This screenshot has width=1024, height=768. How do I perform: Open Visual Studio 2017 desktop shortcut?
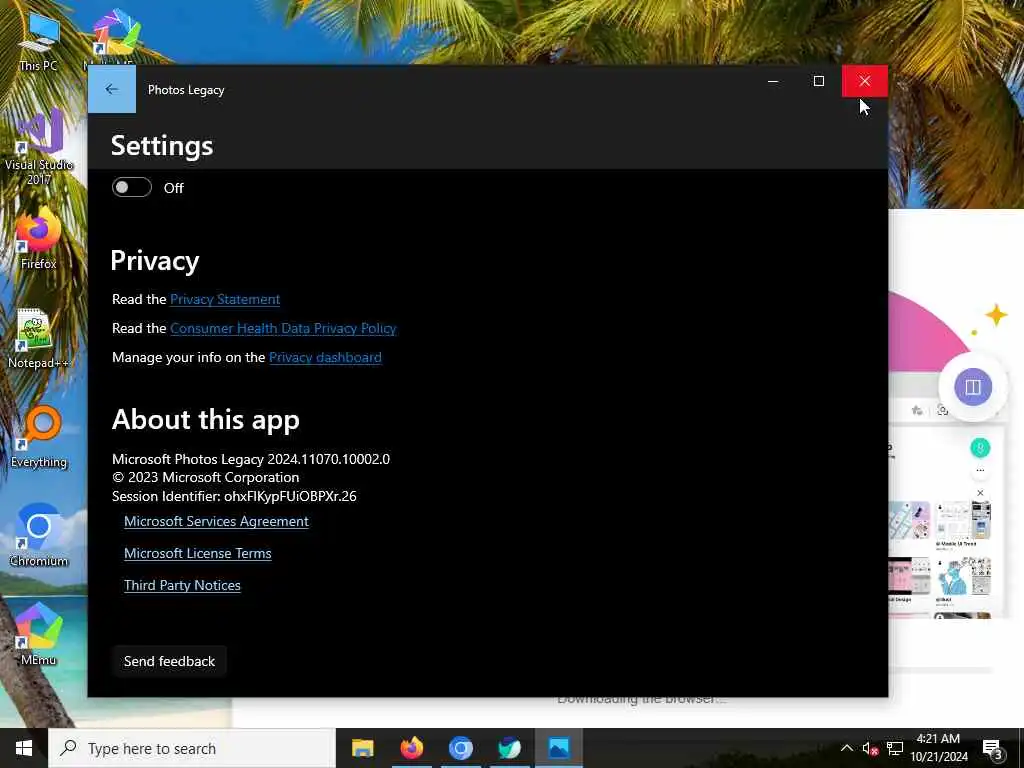click(x=39, y=147)
